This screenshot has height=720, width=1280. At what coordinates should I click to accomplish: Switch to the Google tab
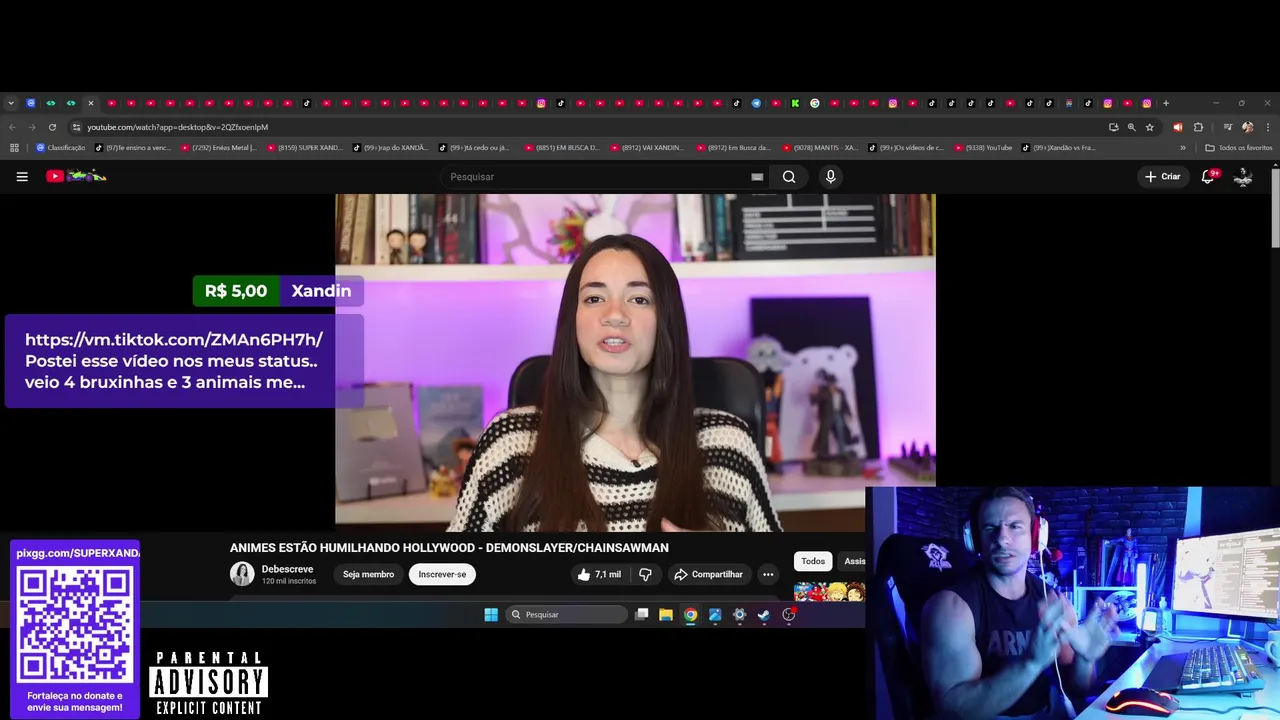point(815,103)
